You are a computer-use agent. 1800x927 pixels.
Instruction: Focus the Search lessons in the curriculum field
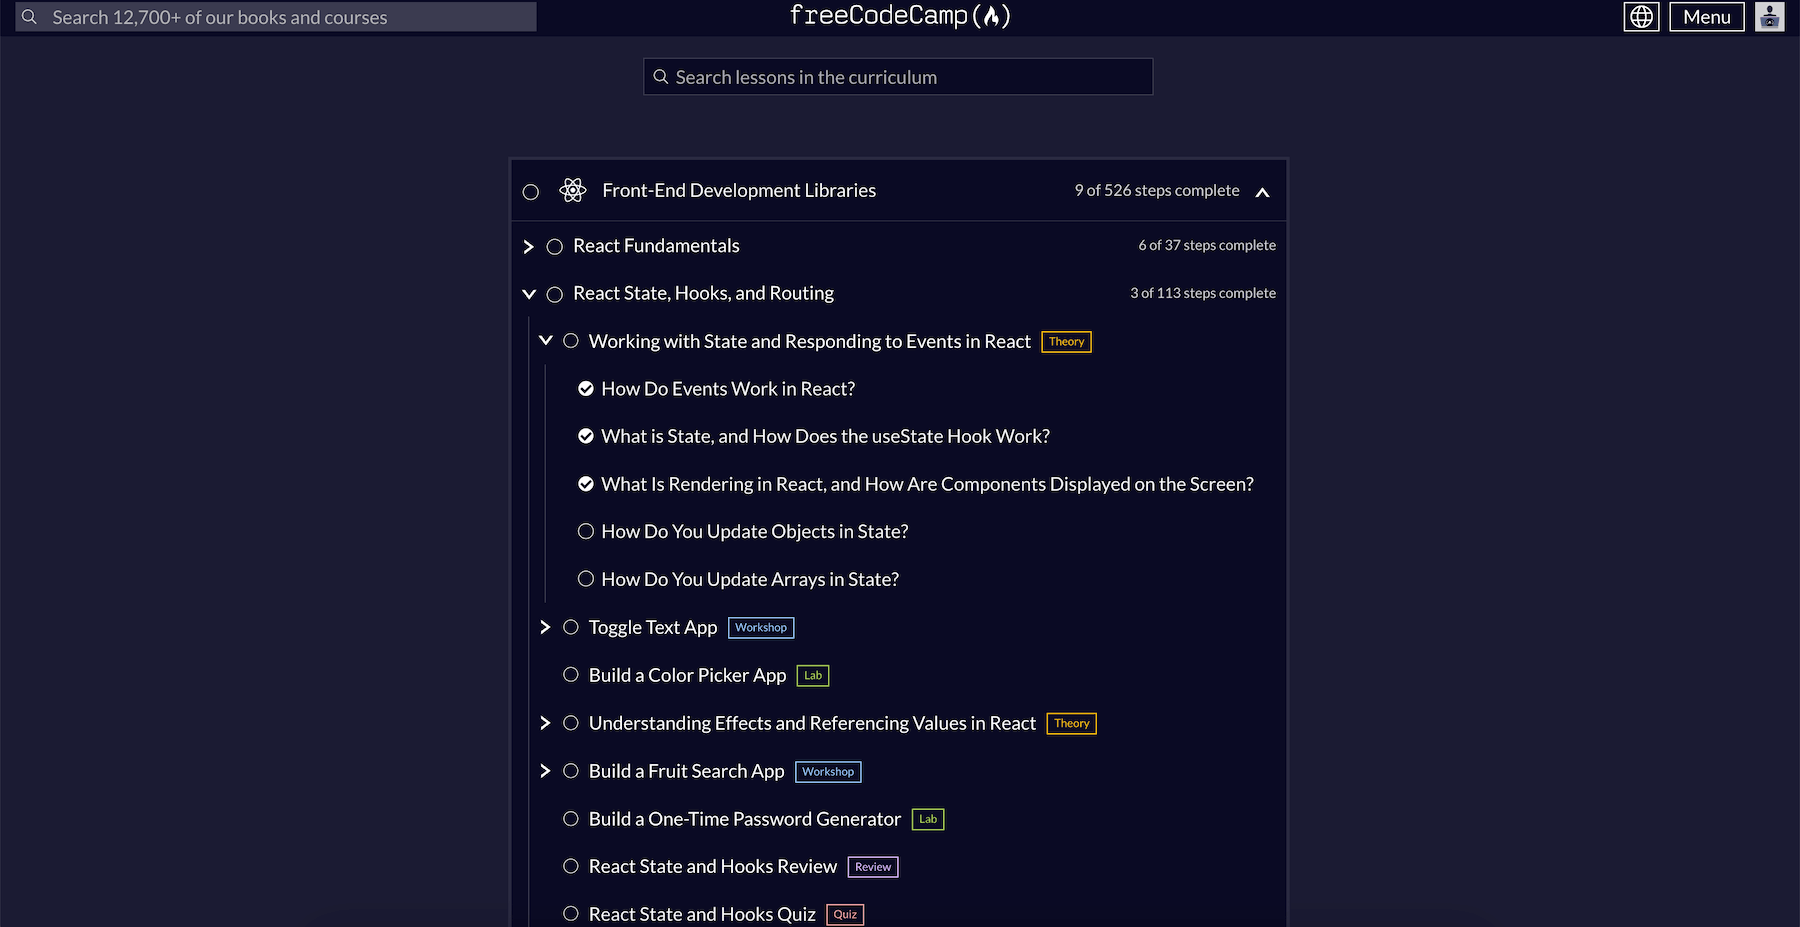(898, 77)
